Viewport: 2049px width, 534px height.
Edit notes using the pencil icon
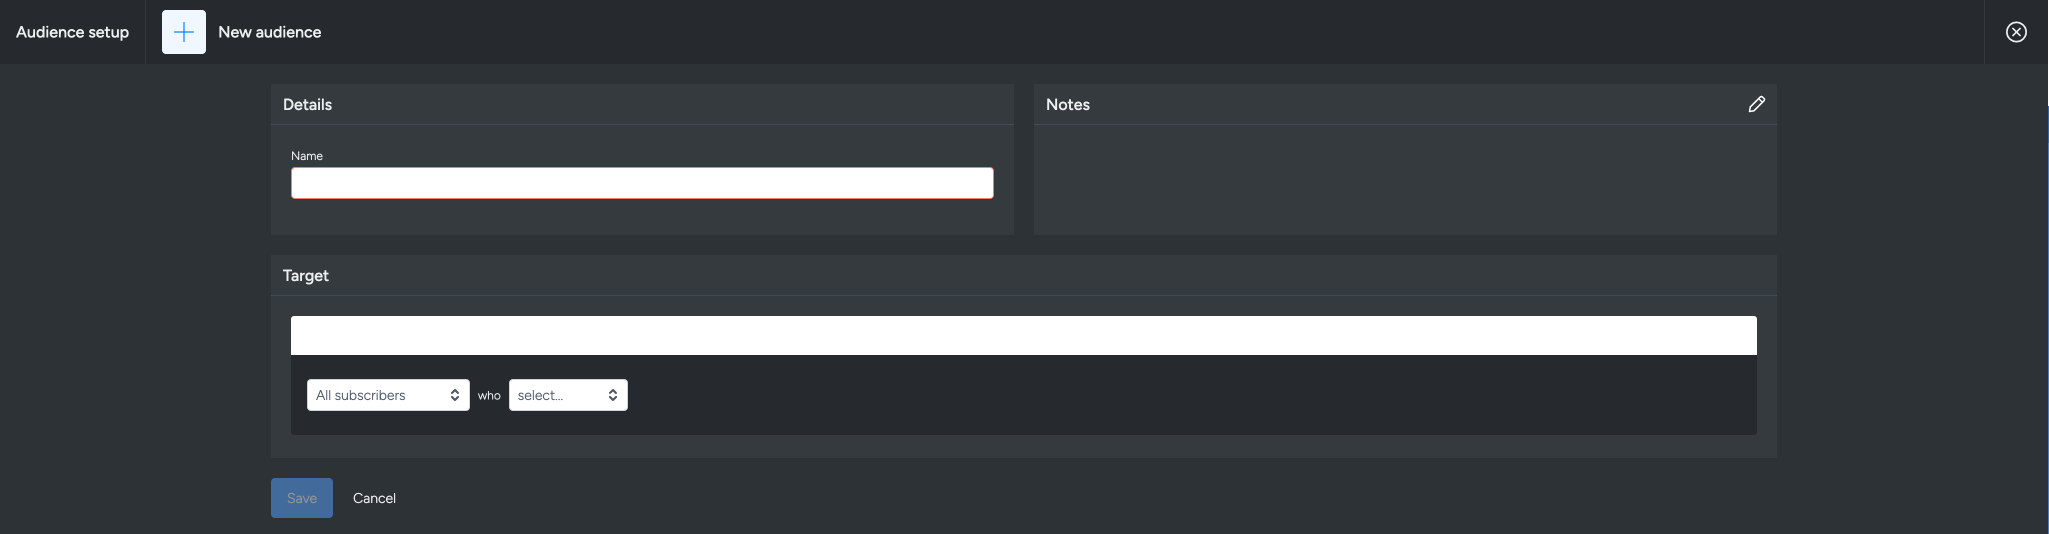pos(1756,104)
